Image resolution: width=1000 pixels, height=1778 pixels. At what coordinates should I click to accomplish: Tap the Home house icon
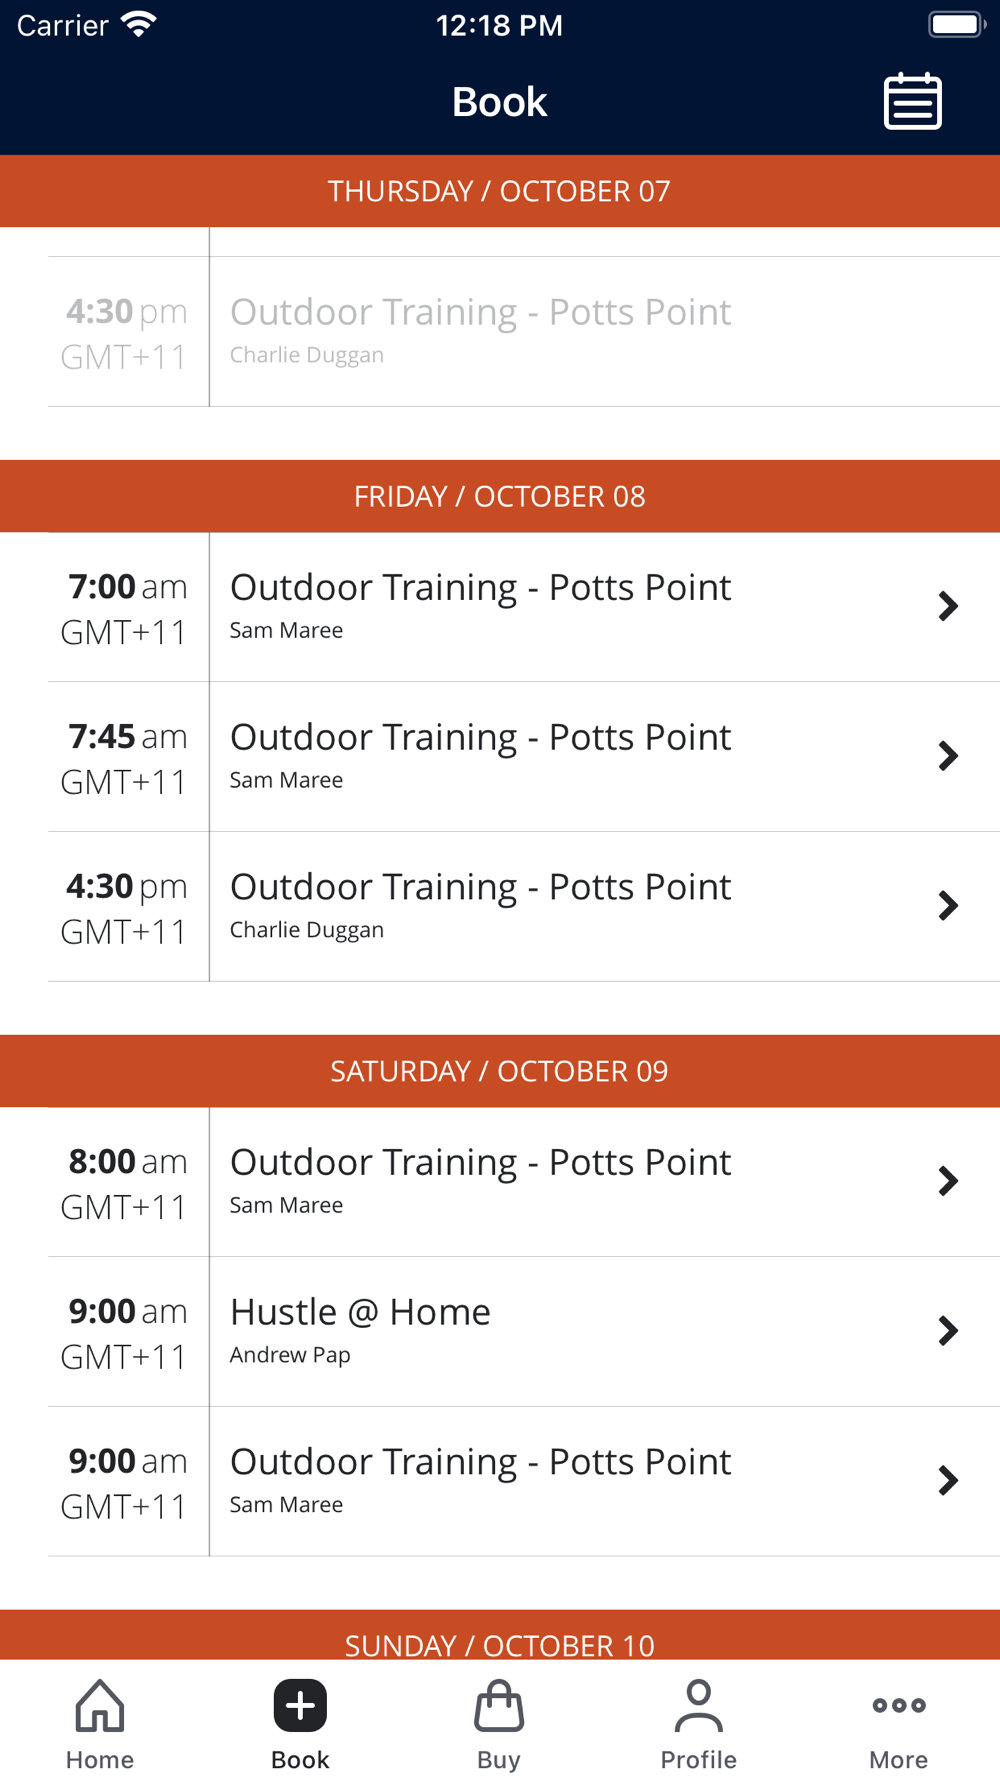(100, 1705)
